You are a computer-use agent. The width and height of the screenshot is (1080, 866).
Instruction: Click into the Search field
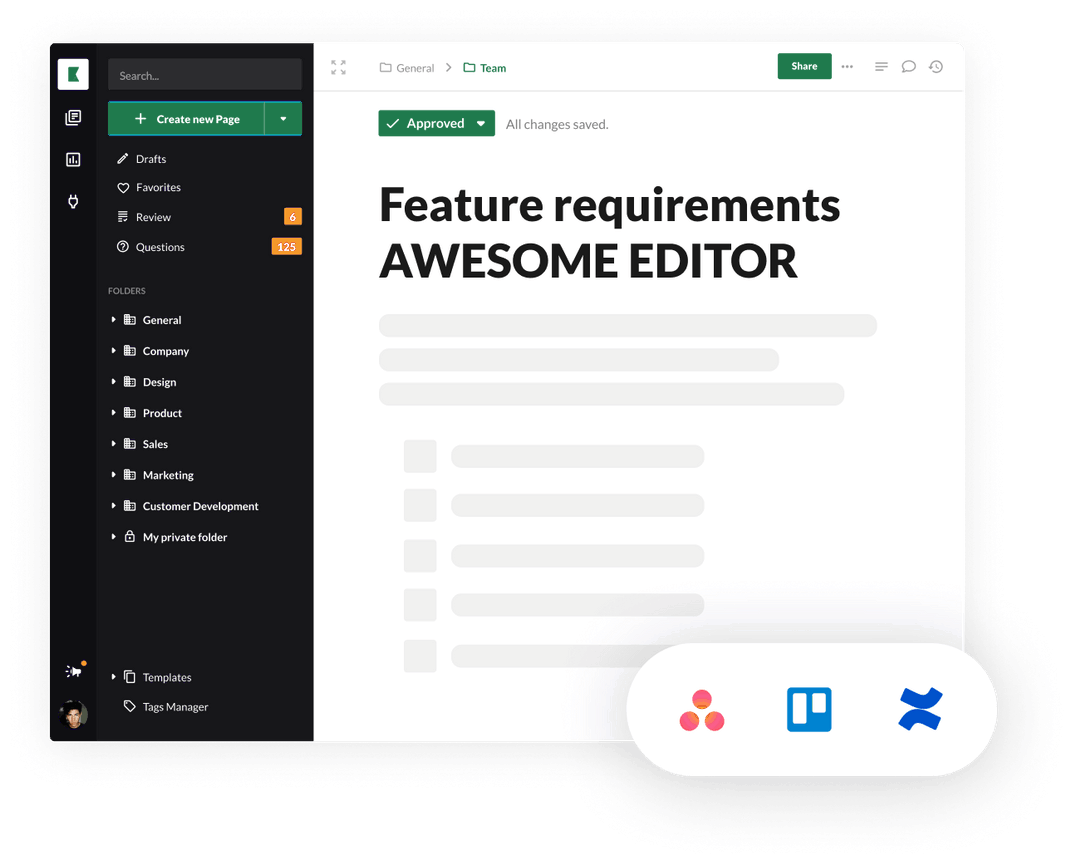click(205, 74)
